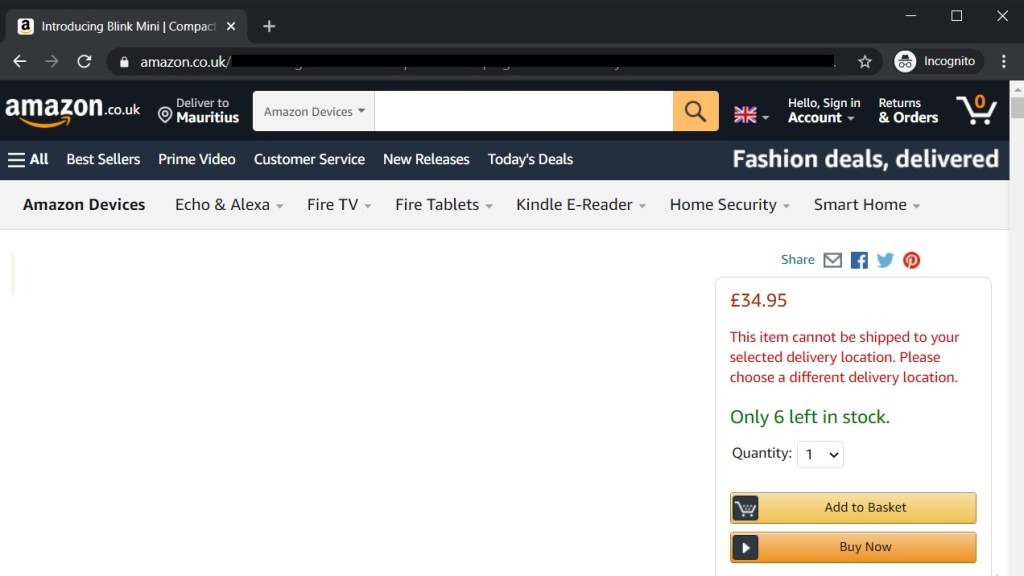
Task: Go to Today's Deals
Action: pos(530,159)
